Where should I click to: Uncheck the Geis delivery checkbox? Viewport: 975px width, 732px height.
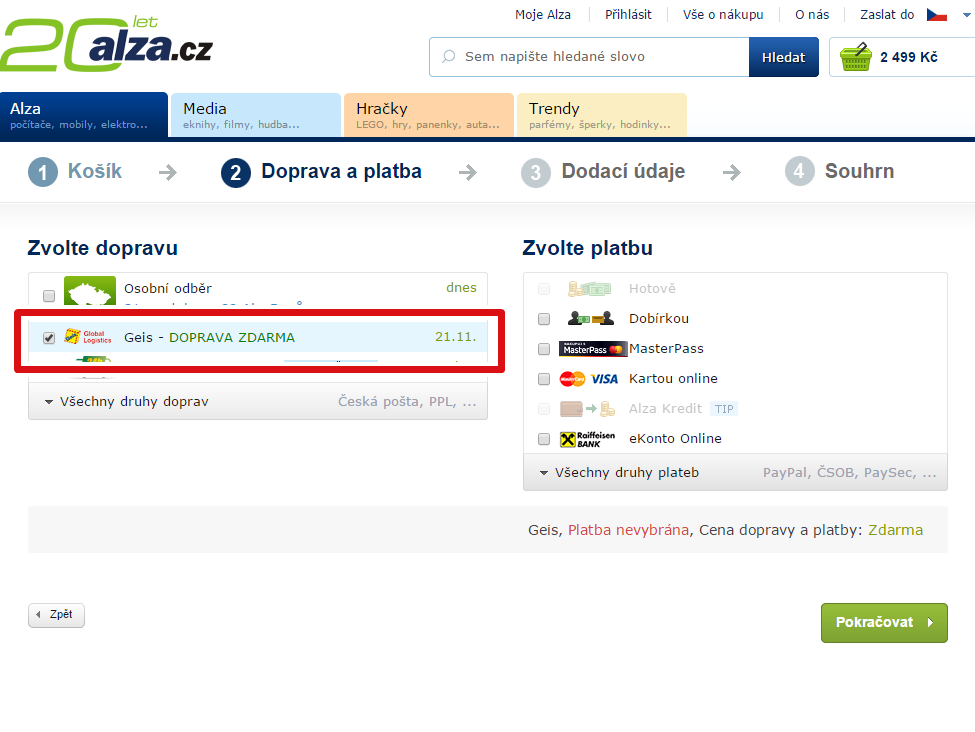pos(49,338)
